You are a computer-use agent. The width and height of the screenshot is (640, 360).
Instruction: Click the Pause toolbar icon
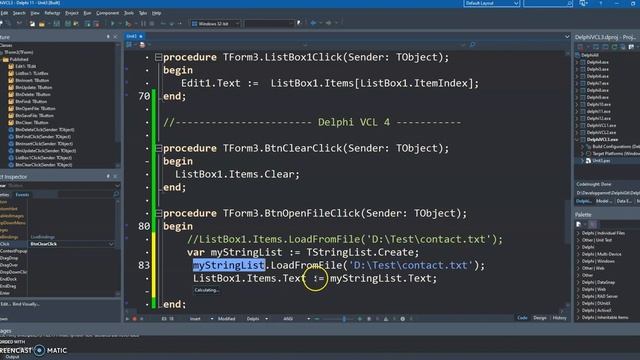(143, 24)
